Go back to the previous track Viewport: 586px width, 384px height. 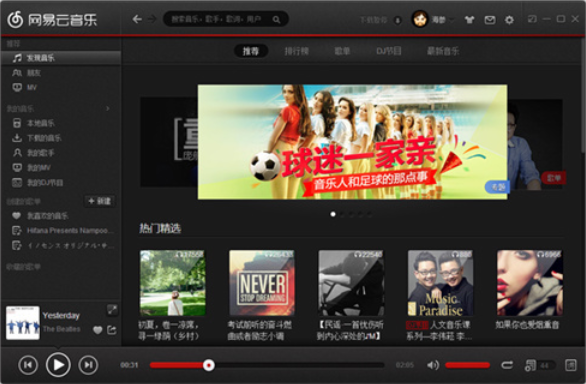[28, 365]
